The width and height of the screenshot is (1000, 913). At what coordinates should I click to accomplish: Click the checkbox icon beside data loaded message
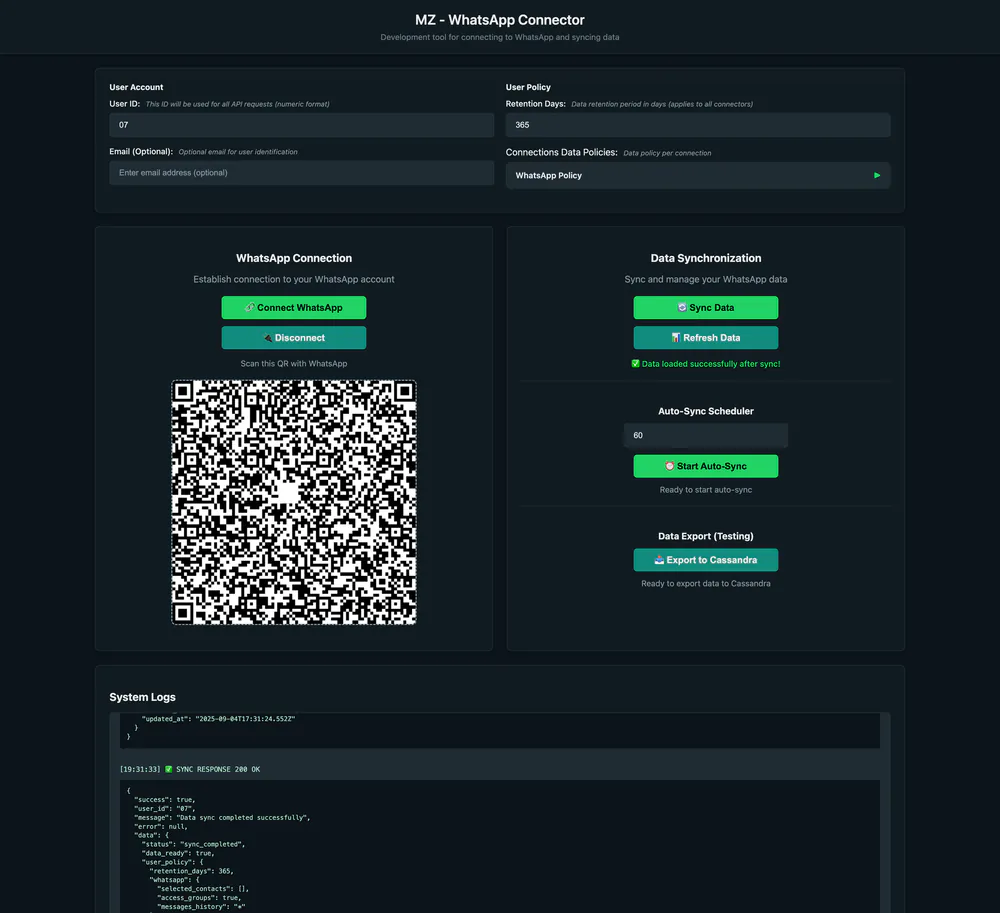coord(637,363)
